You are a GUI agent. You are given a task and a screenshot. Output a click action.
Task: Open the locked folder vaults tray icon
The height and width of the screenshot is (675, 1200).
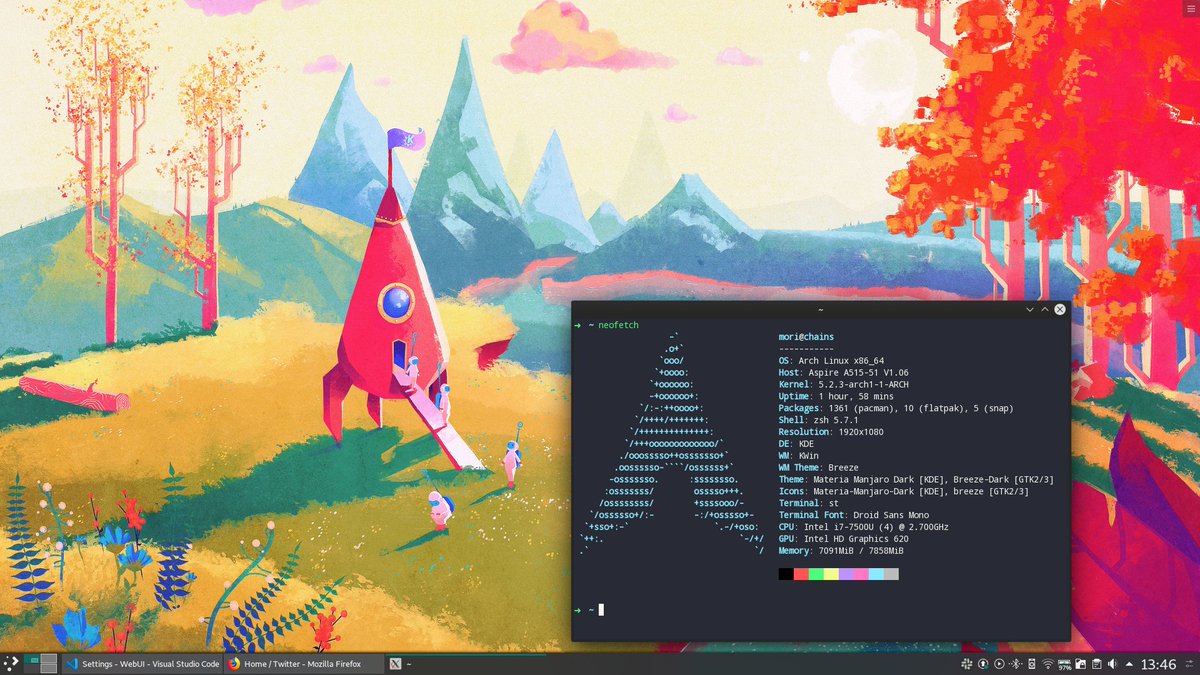coord(1081,664)
